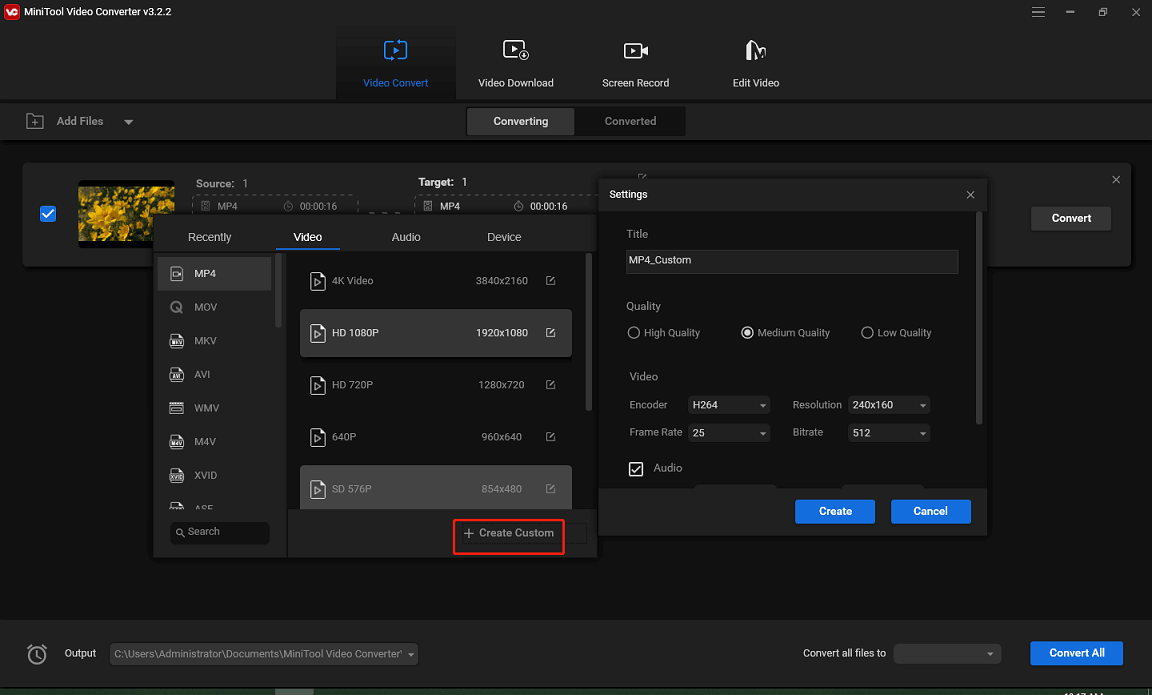Screen dimensions: 1152x695
Task: Click the yellow flowers video thumbnail
Action: pyautogui.click(x=126, y=213)
